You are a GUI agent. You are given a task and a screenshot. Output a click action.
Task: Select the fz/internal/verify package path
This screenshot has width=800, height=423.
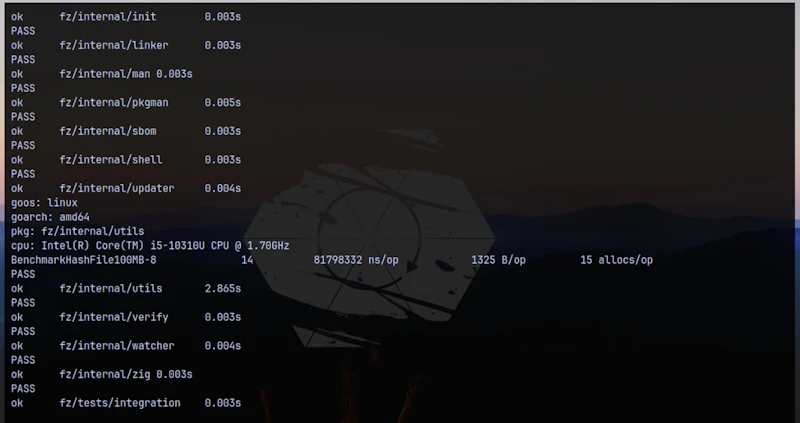(x=114, y=317)
